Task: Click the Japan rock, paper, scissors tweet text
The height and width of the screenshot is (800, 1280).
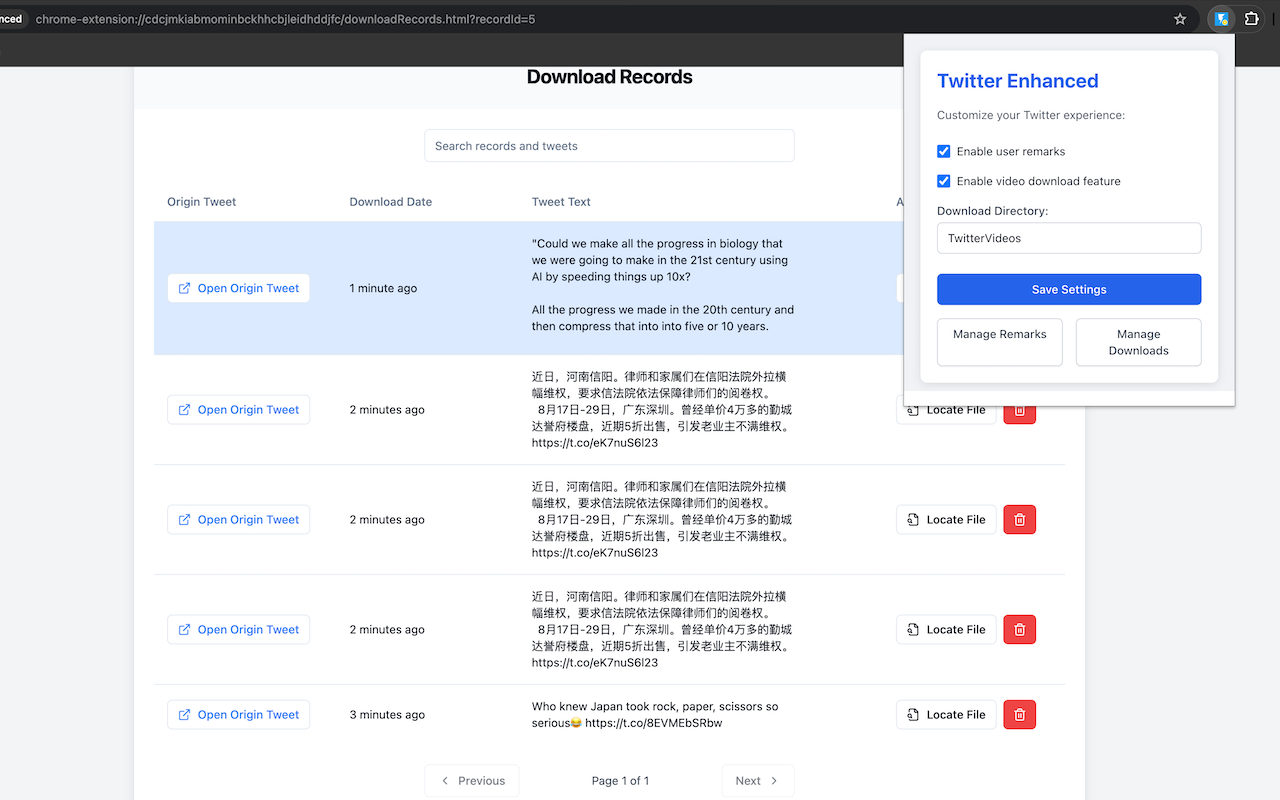Action: (x=655, y=715)
